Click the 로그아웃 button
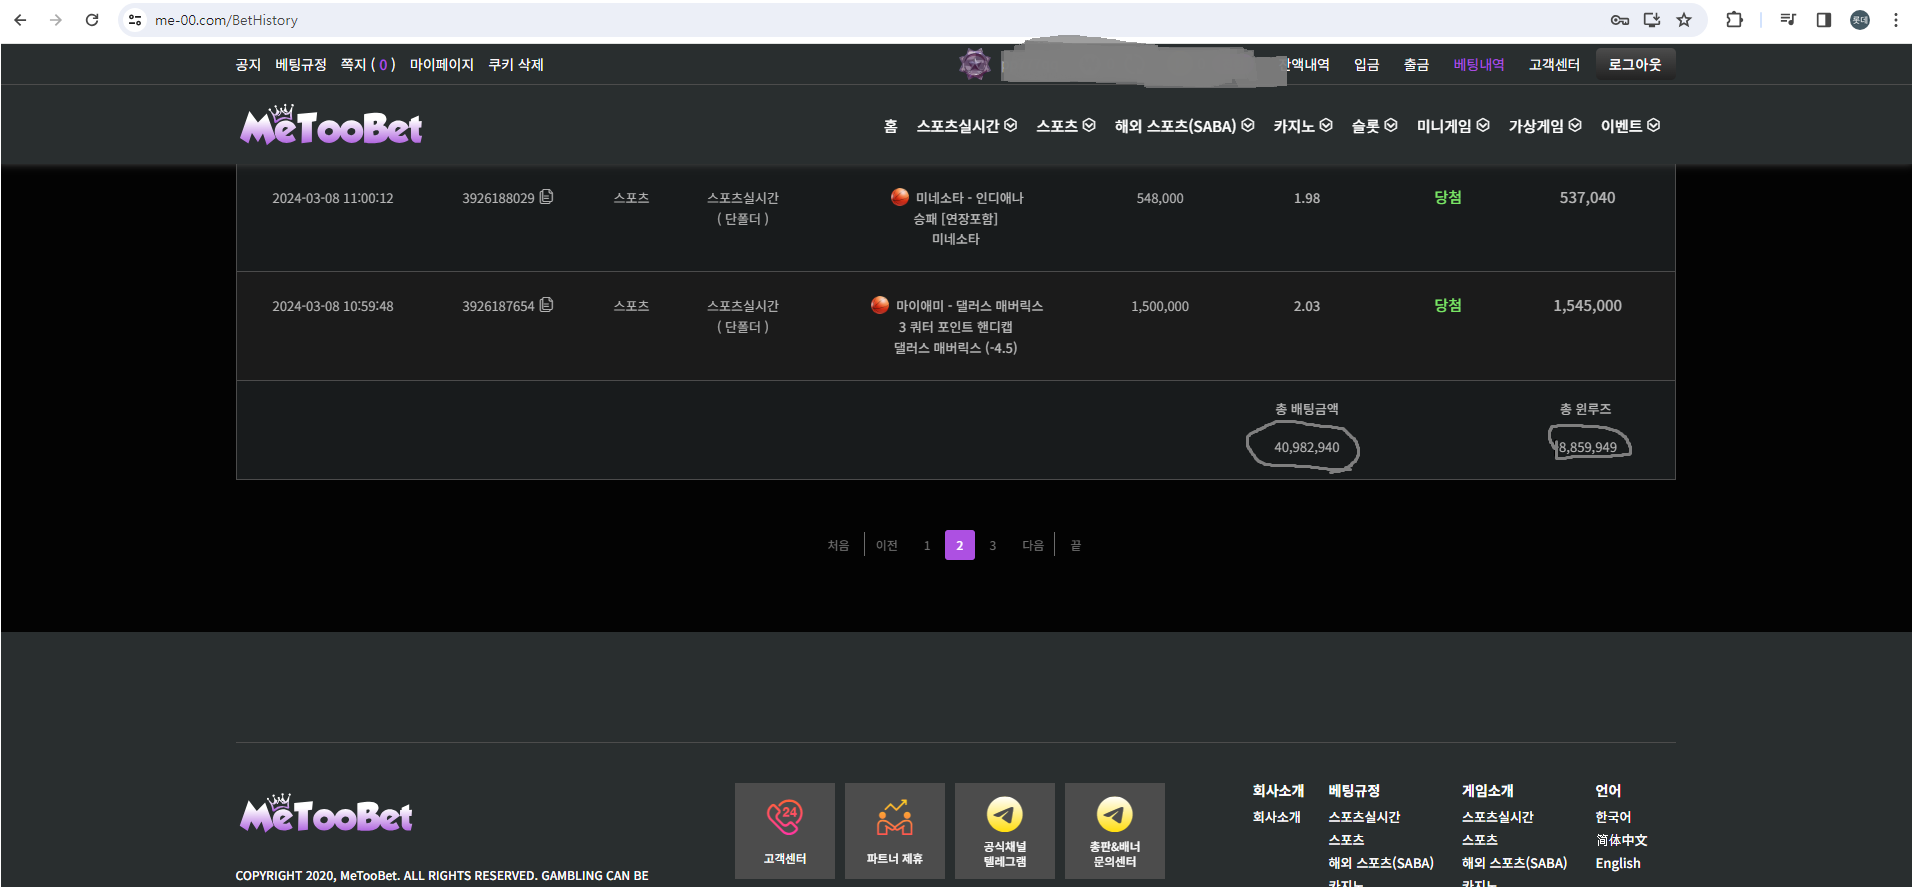The image size is (1912, 887). coord(1634,65)
